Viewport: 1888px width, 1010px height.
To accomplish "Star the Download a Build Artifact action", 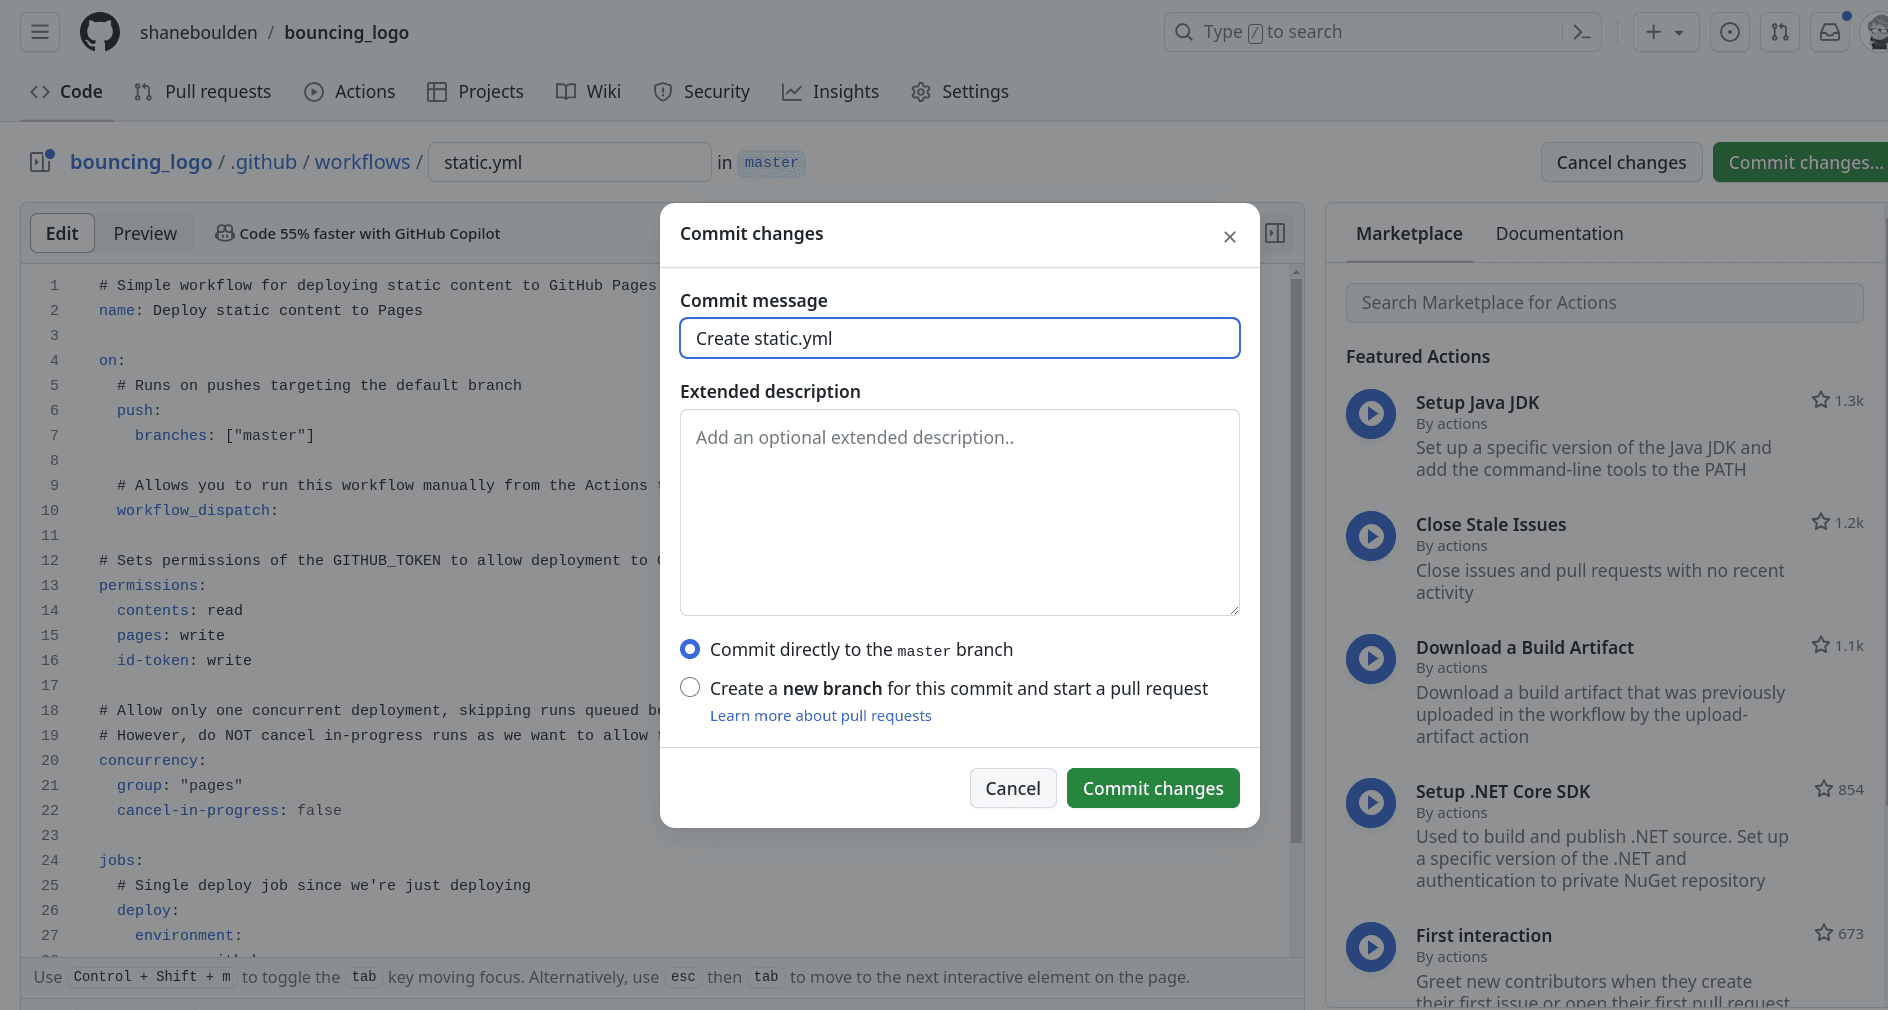I will [x=1821, y=645].
